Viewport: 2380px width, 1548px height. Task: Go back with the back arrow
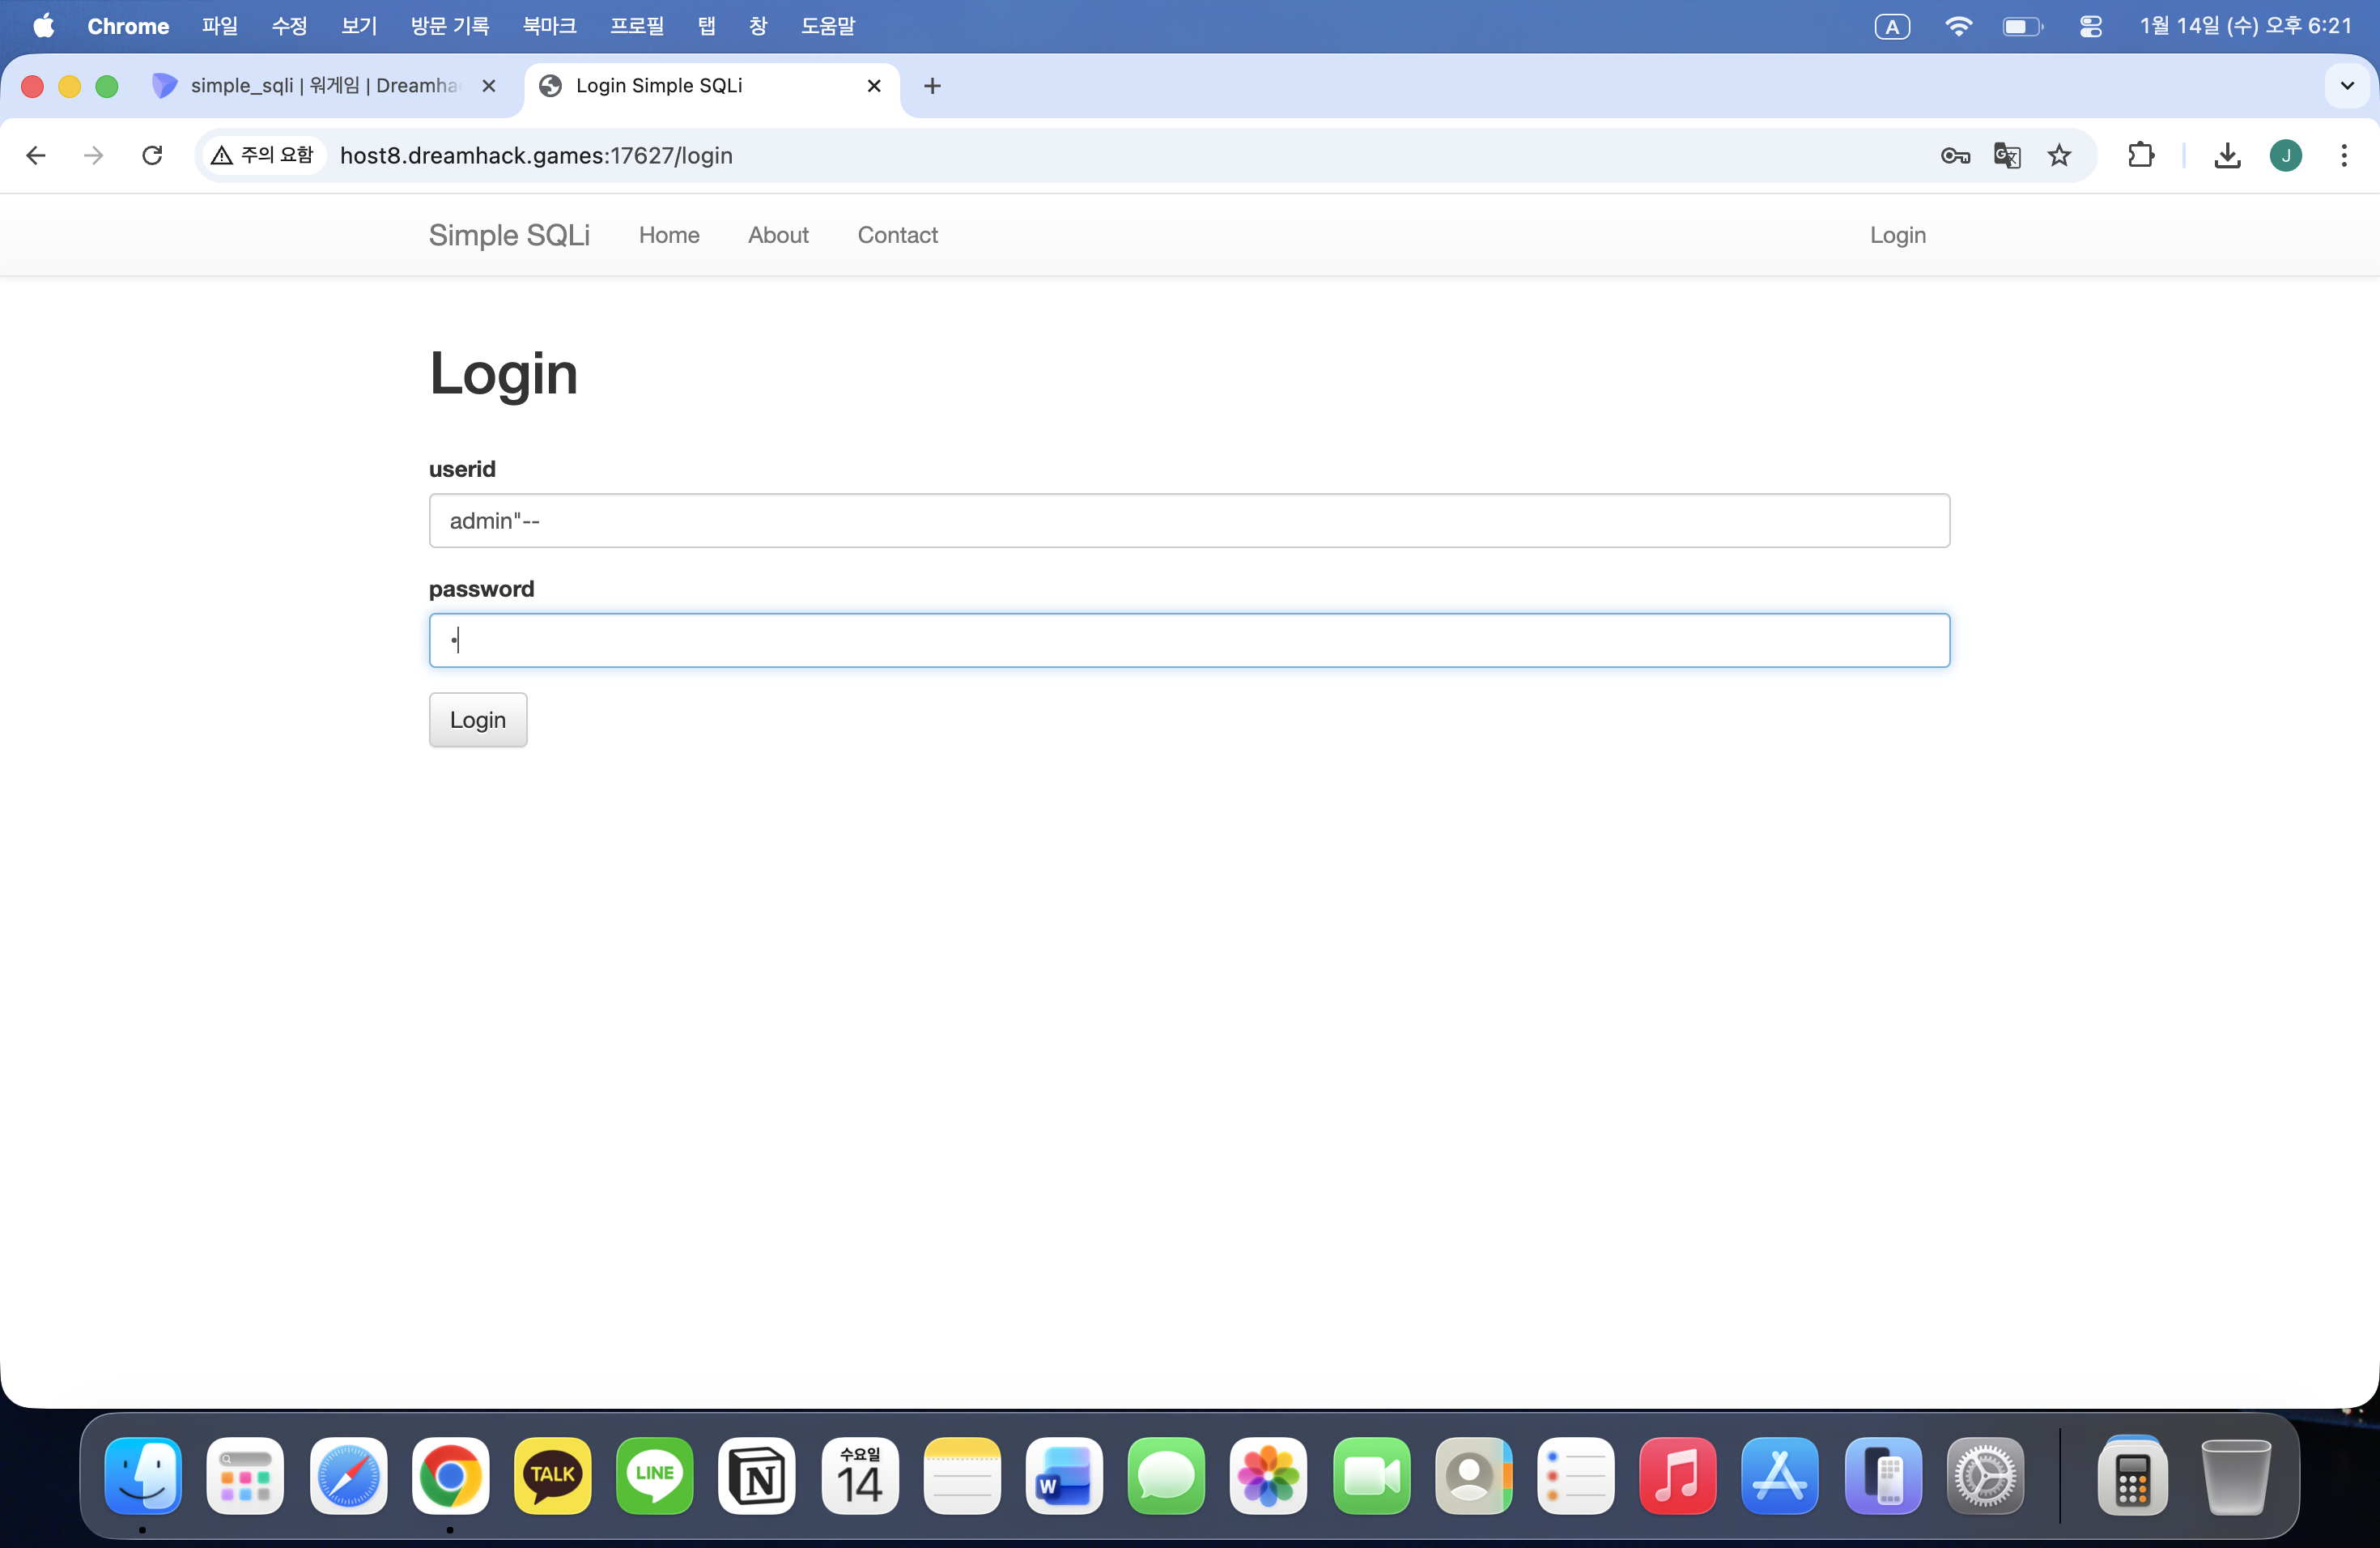point(36,155)
